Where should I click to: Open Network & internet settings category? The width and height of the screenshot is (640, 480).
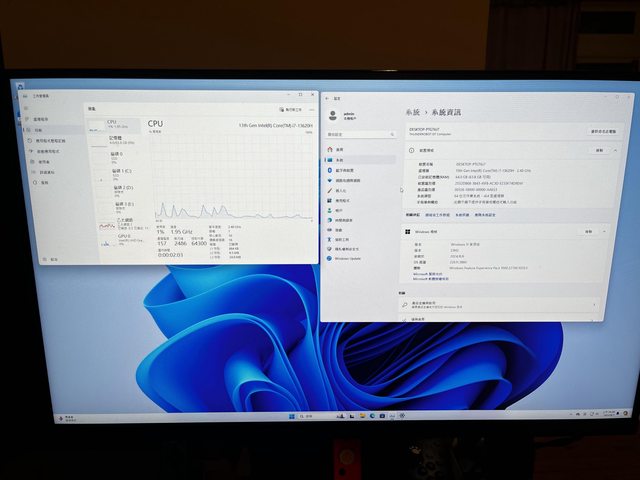pos(349,180)
